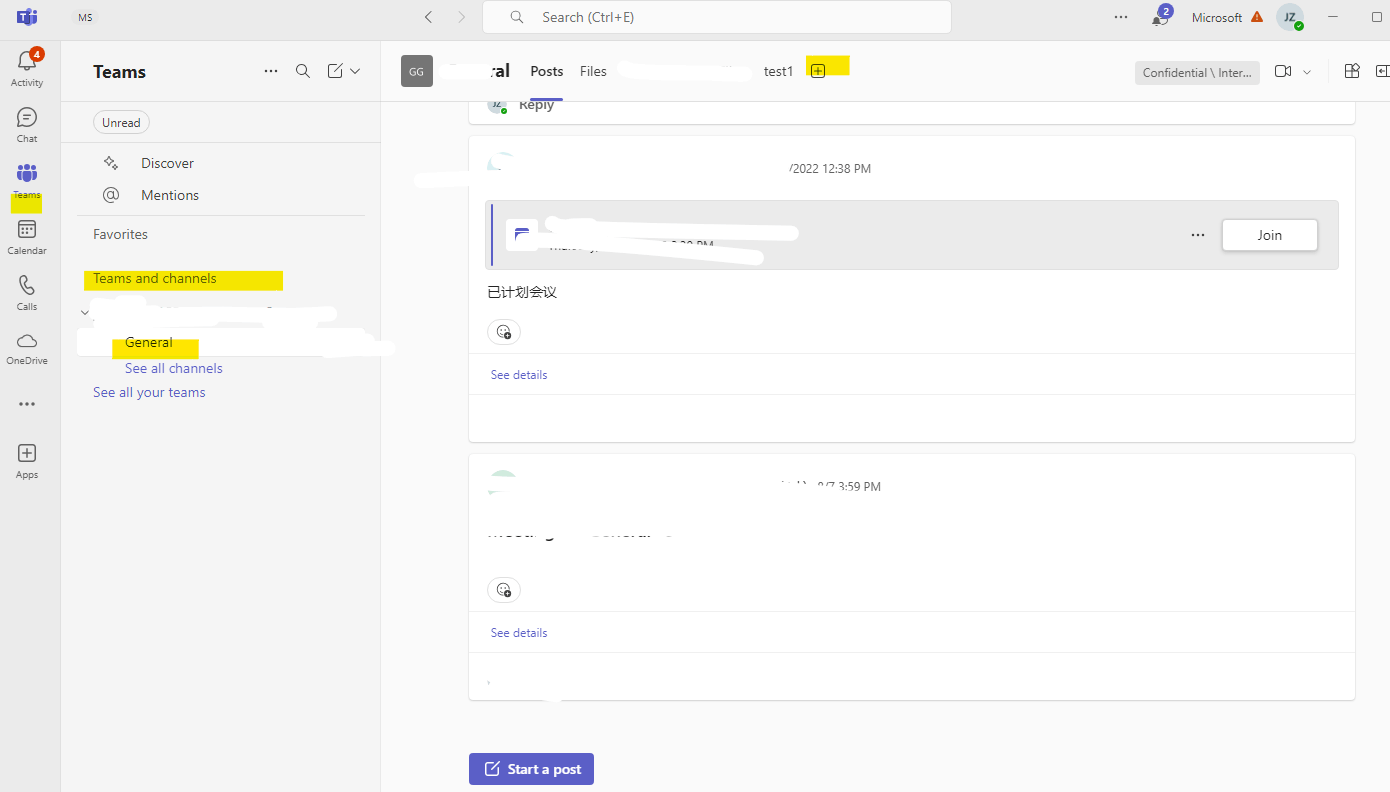Click the Teams and channels header

[155, 278]
